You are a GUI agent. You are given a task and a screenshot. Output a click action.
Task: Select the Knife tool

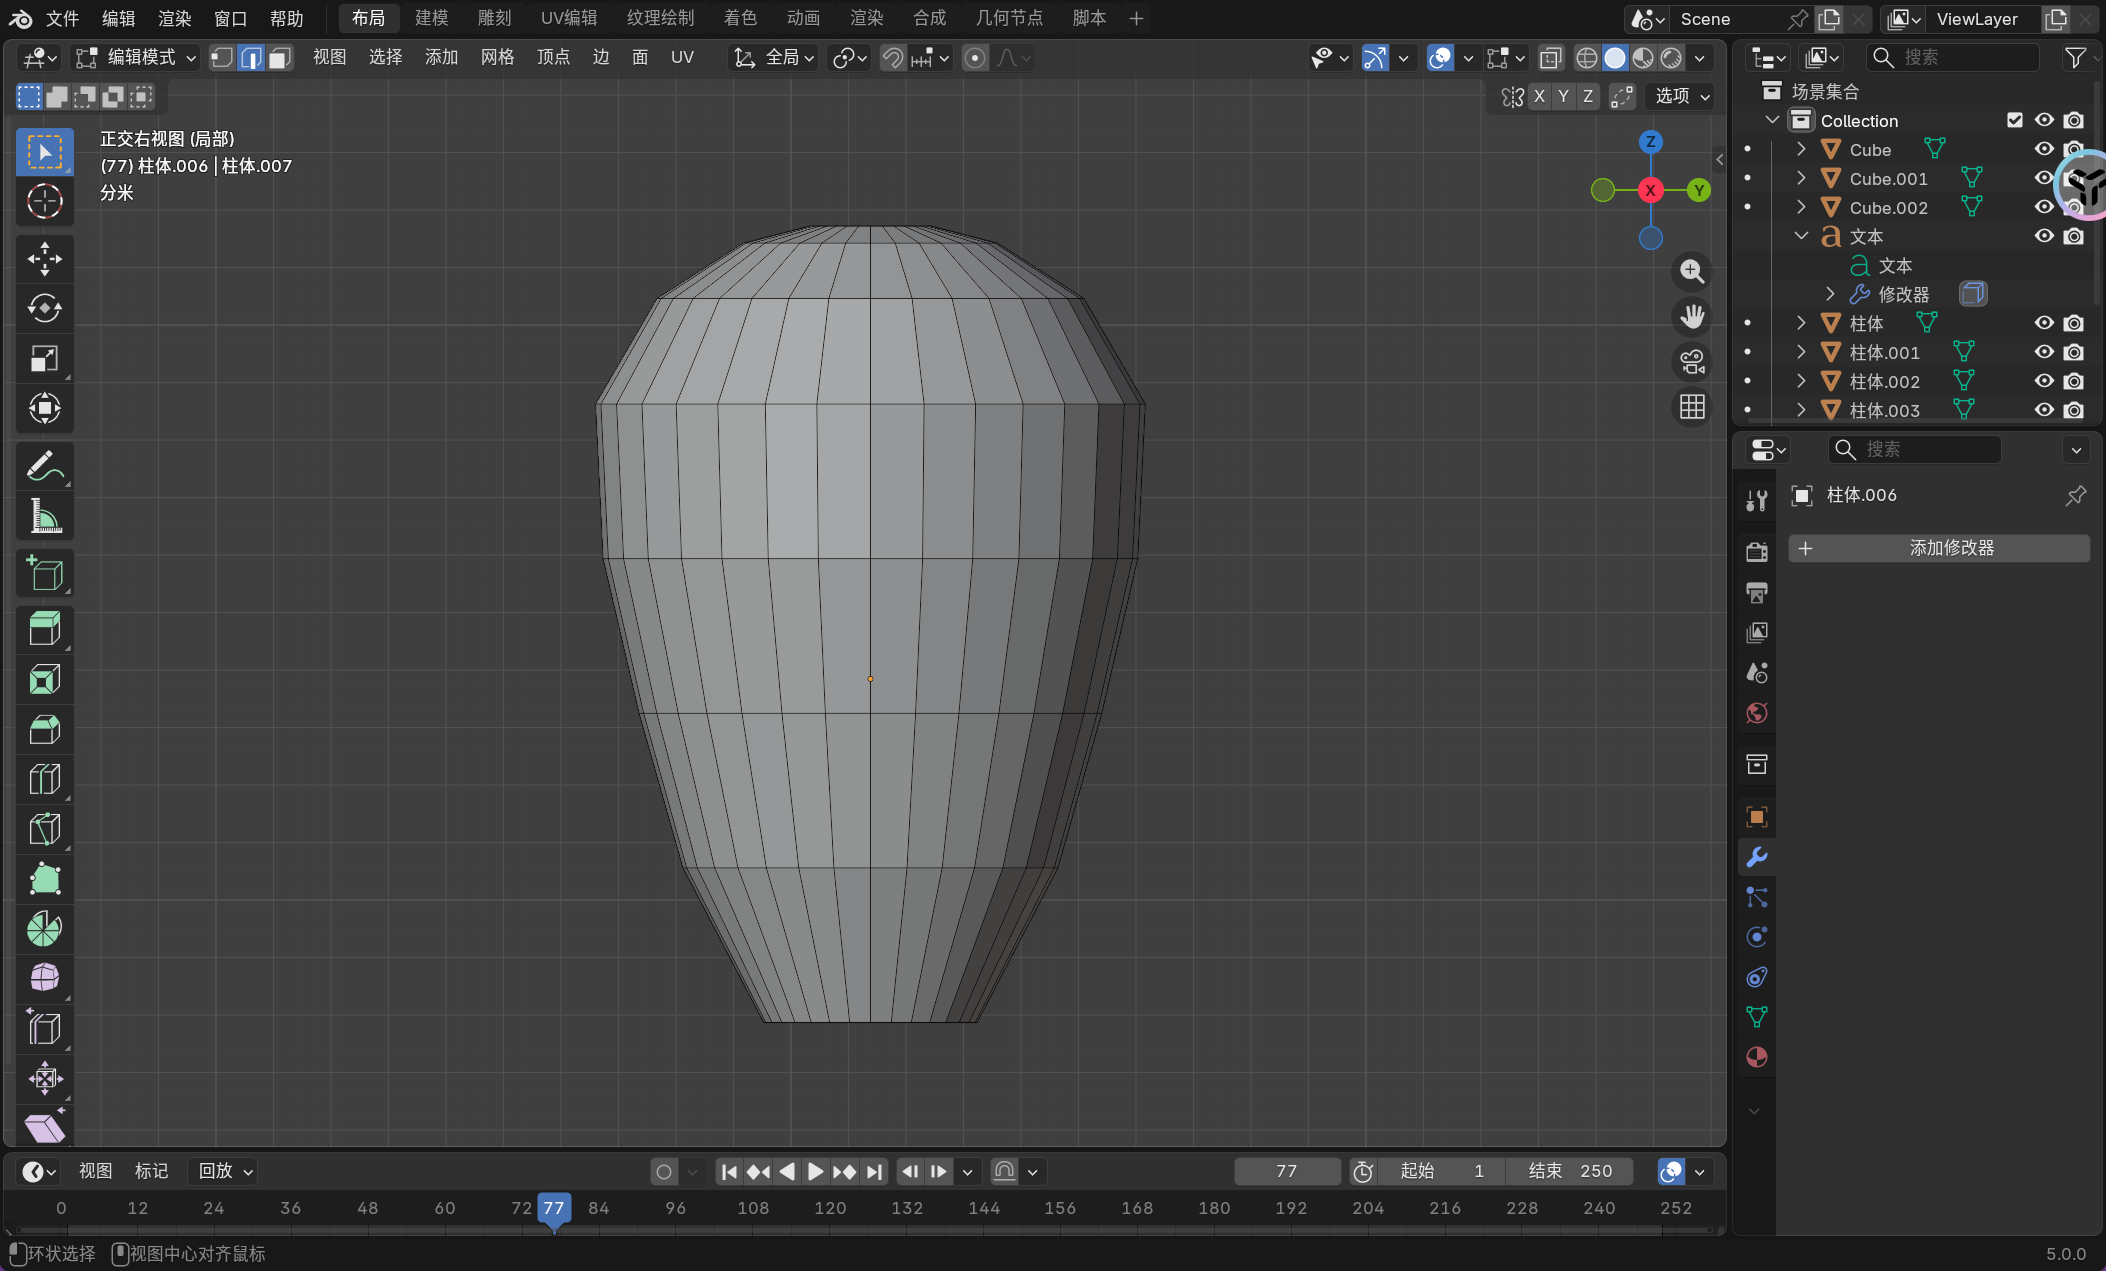[x=44, y=829]
